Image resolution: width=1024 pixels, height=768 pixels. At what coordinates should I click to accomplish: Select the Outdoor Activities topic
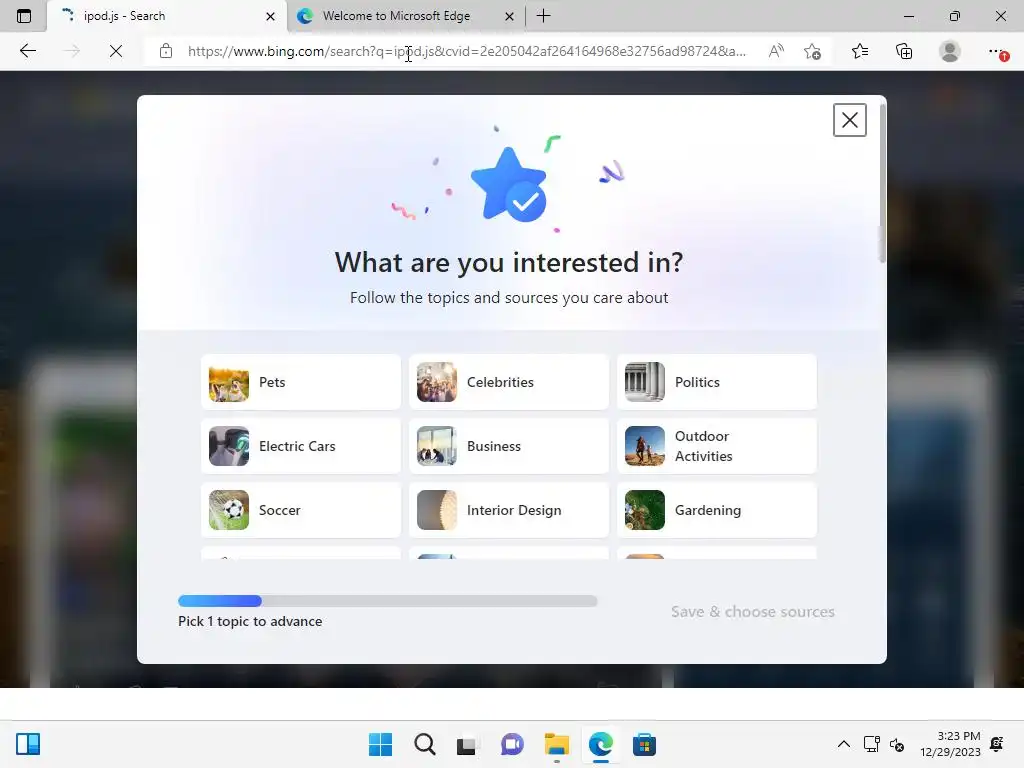click(717, 446)
